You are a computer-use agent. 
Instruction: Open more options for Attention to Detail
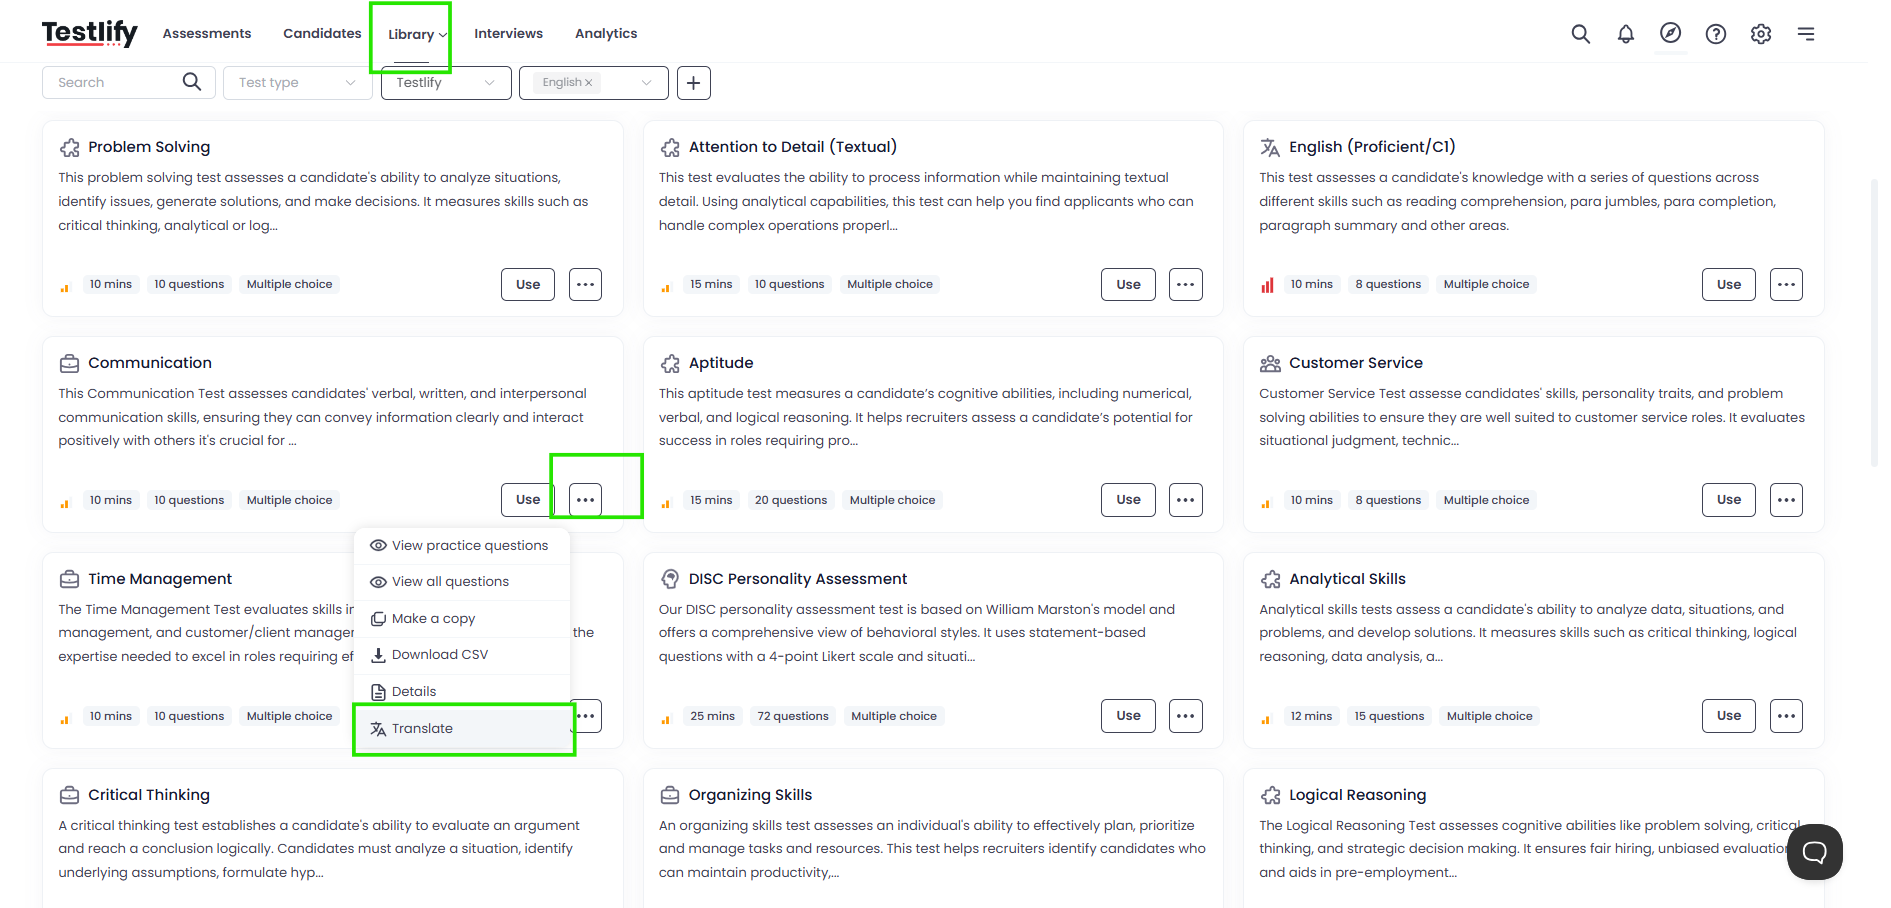[1186, 284]
